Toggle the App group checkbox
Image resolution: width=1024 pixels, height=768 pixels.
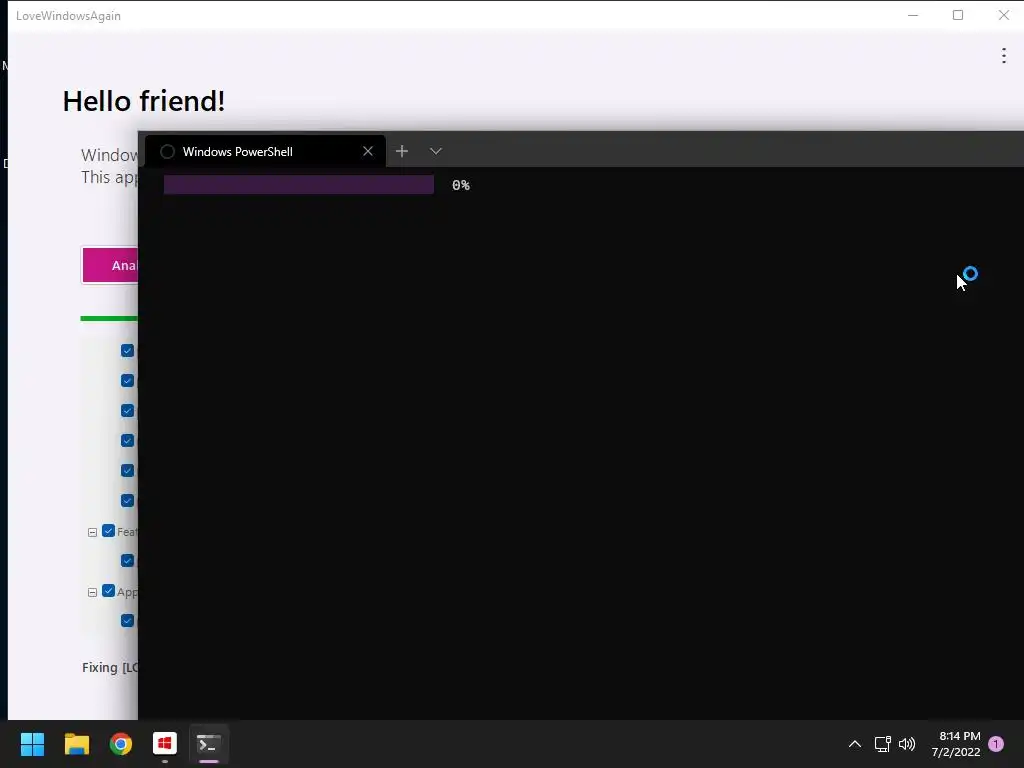[108, 591]
